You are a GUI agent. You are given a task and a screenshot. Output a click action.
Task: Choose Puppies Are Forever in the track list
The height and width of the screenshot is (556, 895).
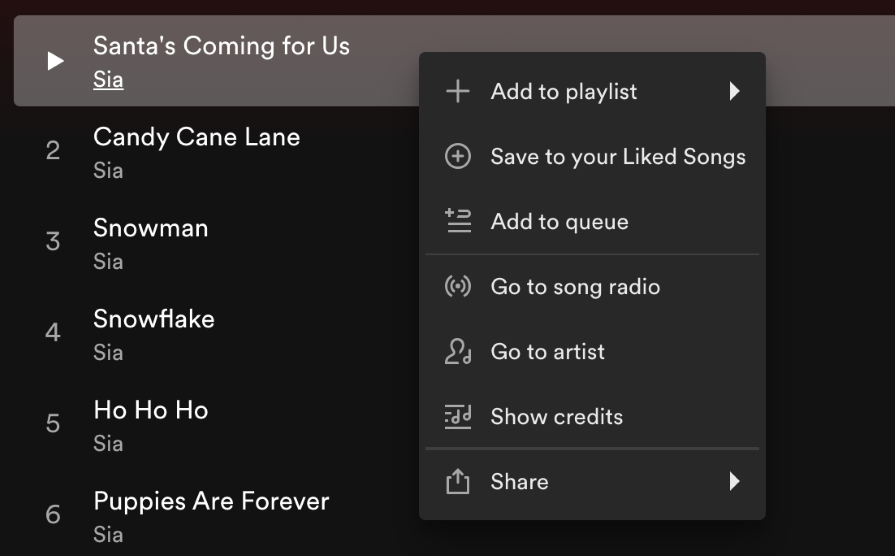click(211, 501)
